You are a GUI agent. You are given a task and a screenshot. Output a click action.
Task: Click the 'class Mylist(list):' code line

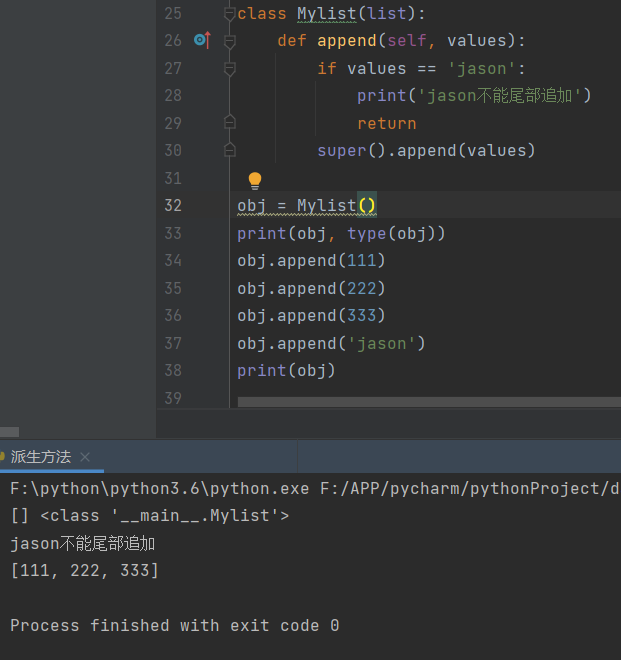tap(331, 13)
